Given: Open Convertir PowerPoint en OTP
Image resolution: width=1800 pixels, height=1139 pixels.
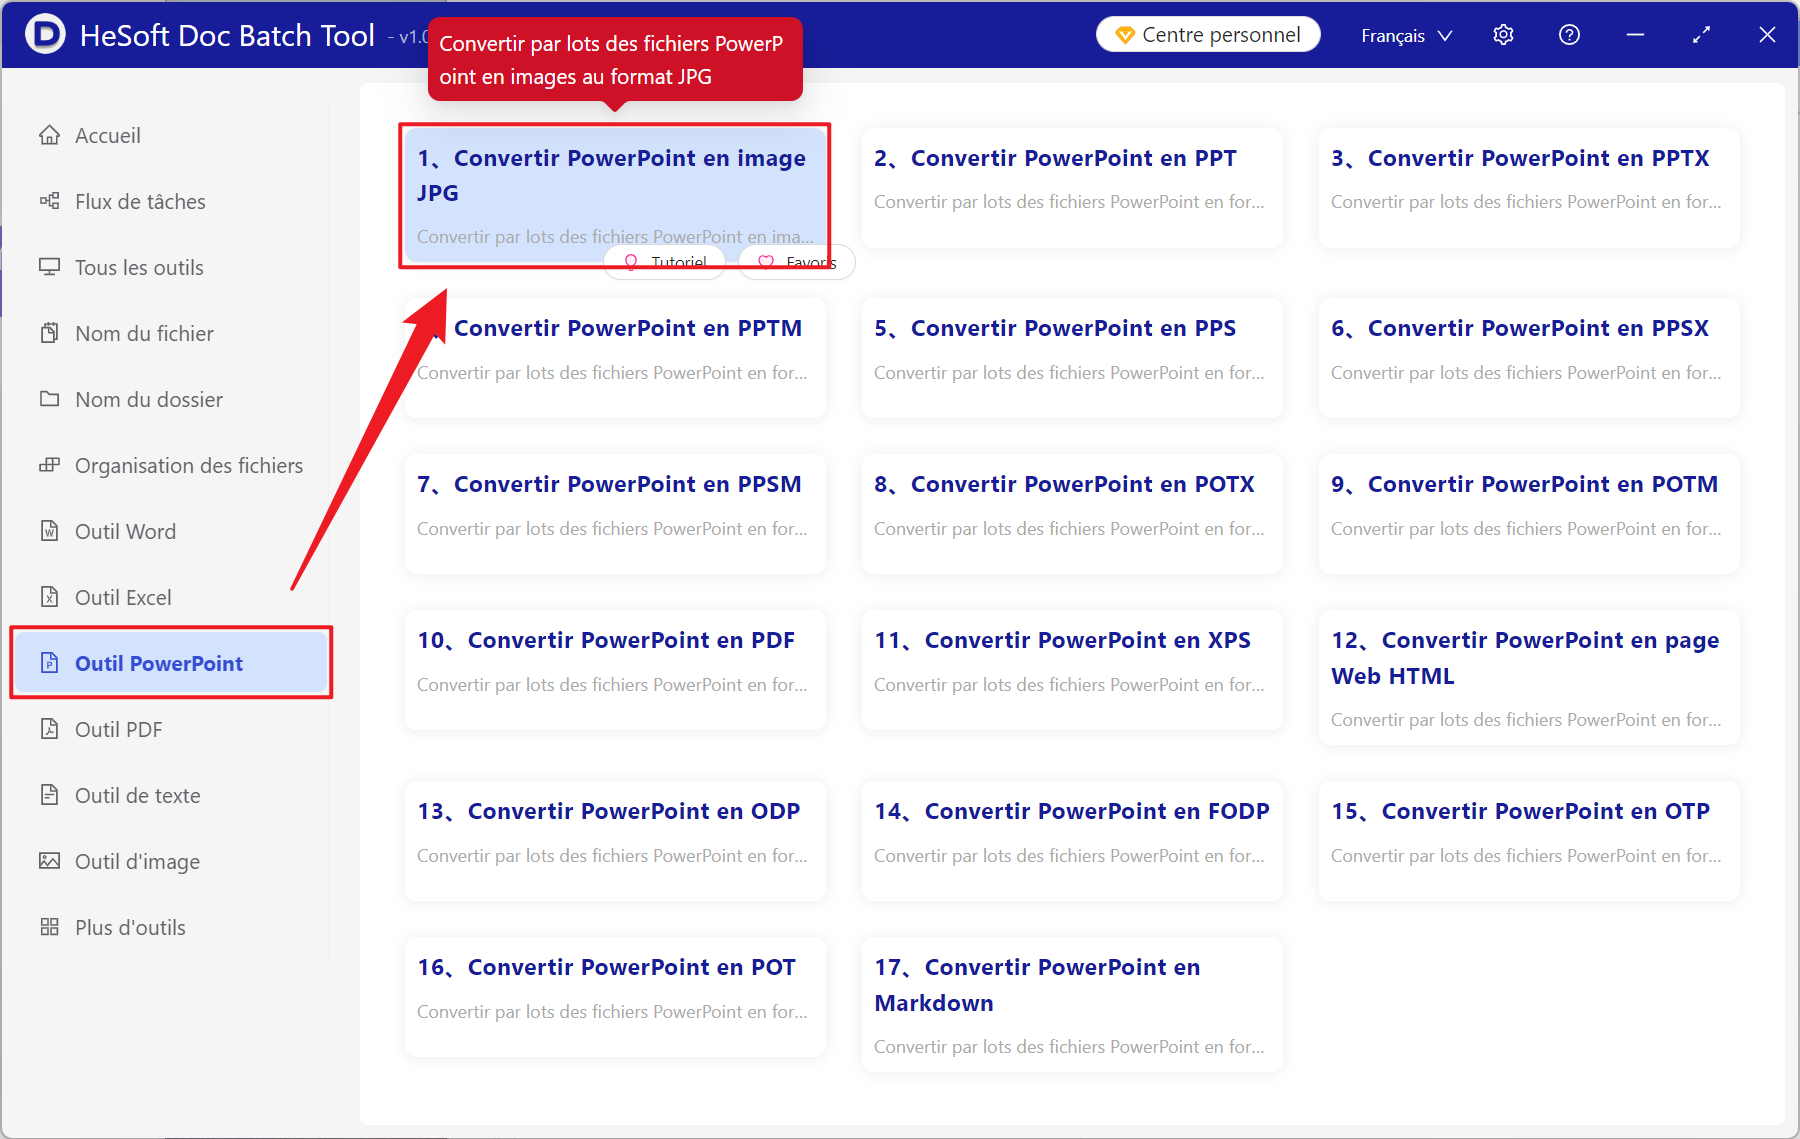Looking at the screenshot, I should coord(1529,840).
